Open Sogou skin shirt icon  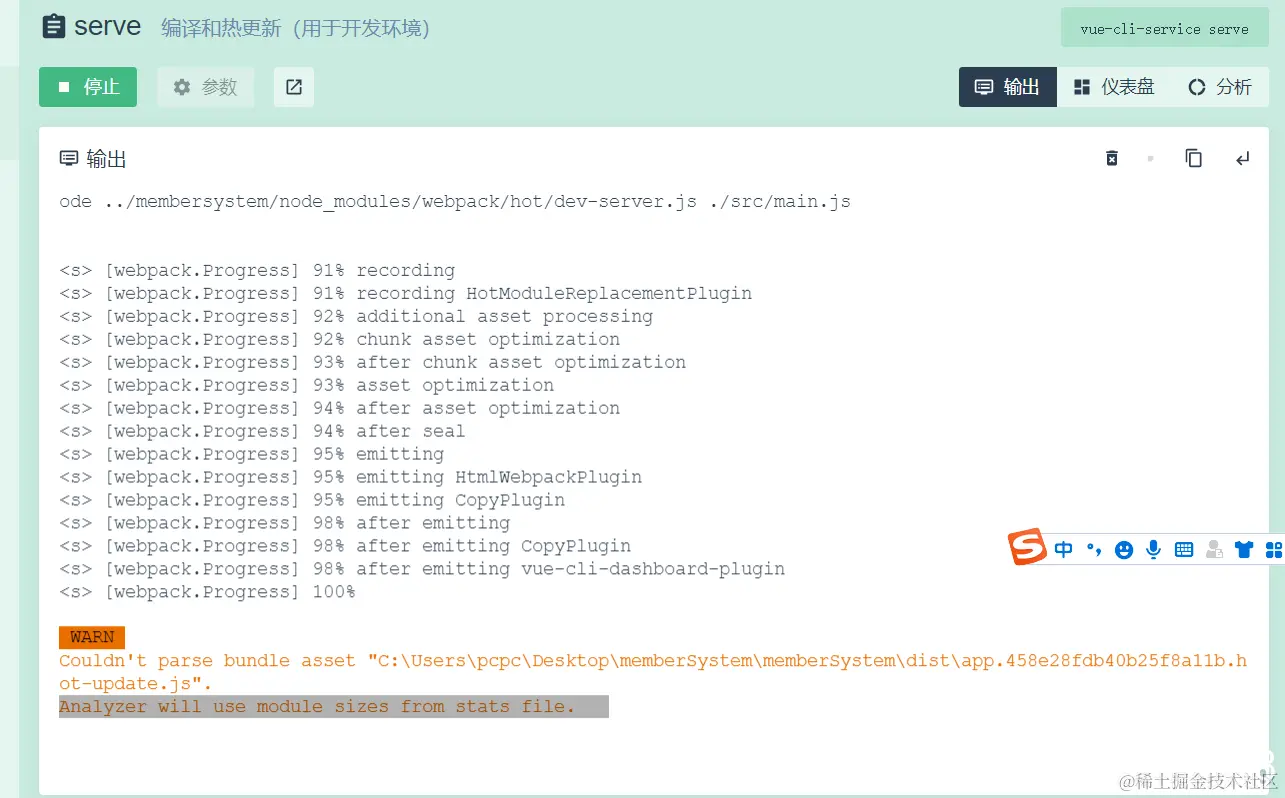point(1244,549)
